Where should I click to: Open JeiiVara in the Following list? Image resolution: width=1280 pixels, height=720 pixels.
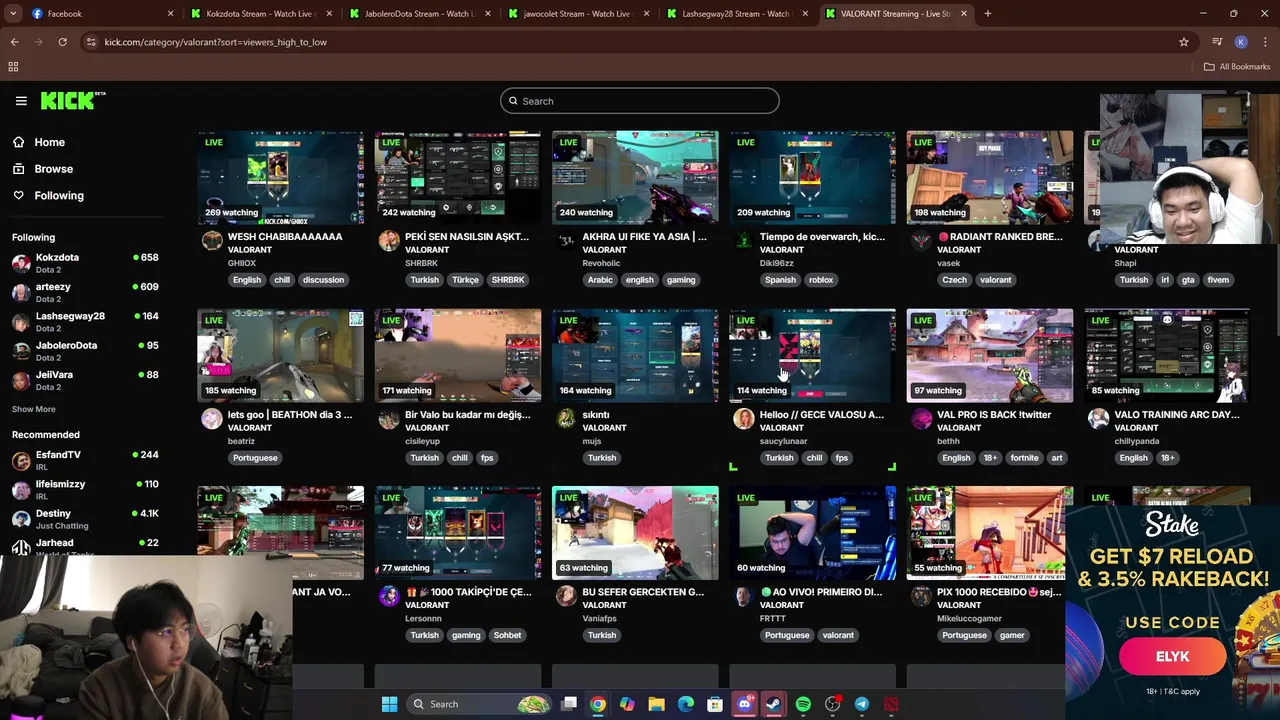pos(85,380)
